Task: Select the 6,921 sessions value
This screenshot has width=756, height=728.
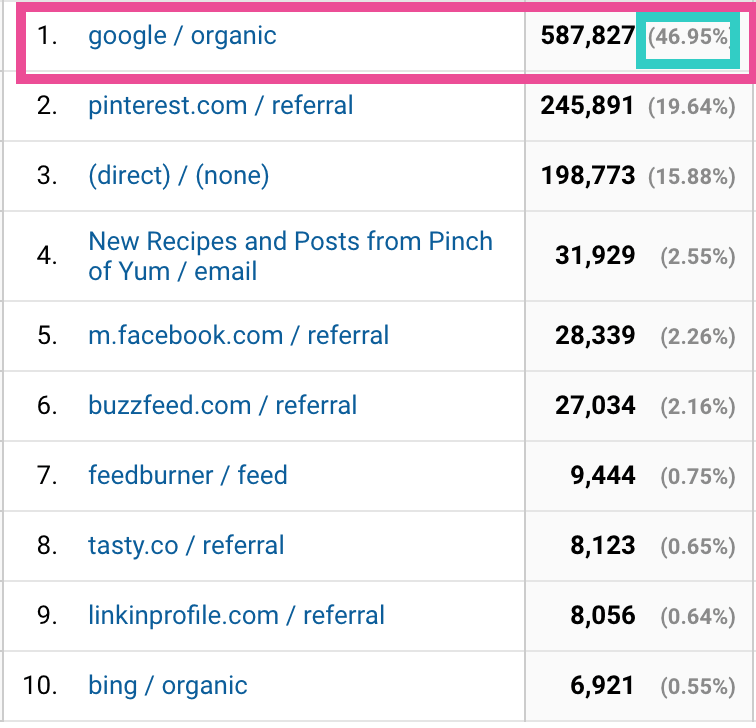Action: click(602, 686)
